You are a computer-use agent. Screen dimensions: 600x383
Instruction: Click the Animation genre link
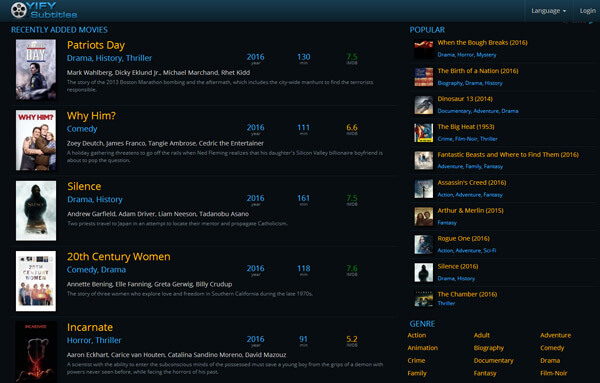click(x=422, y=348)
